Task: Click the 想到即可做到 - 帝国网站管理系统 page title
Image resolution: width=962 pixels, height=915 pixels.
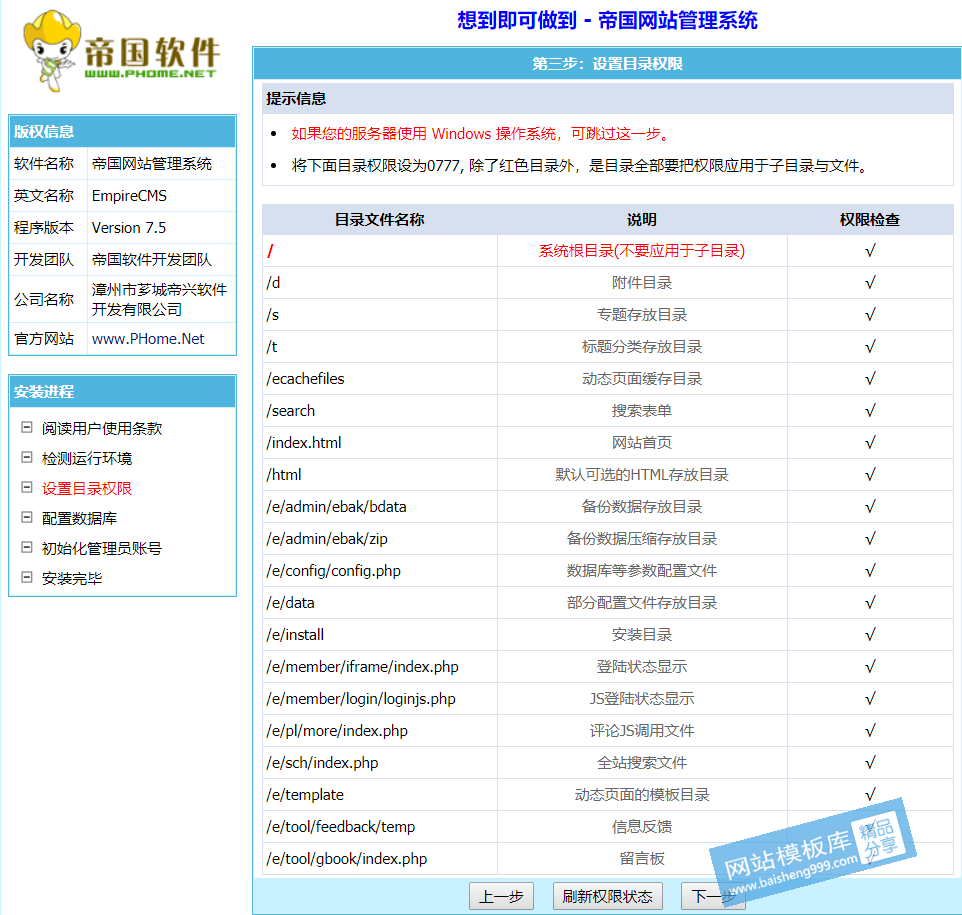Action: pyautogui.click(x=607, y=20)
